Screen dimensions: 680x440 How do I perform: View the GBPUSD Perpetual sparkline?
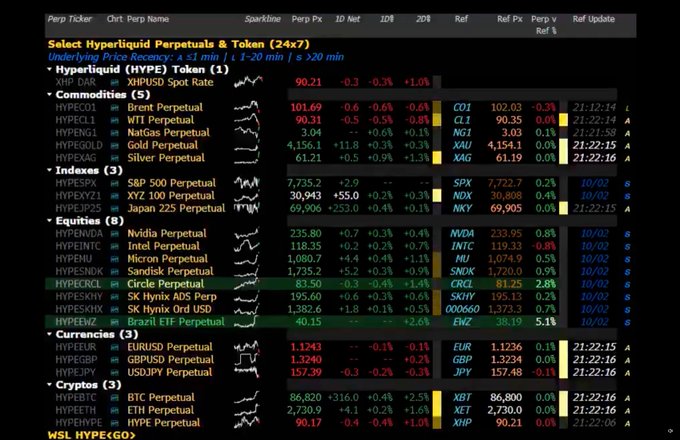(247, 359)
